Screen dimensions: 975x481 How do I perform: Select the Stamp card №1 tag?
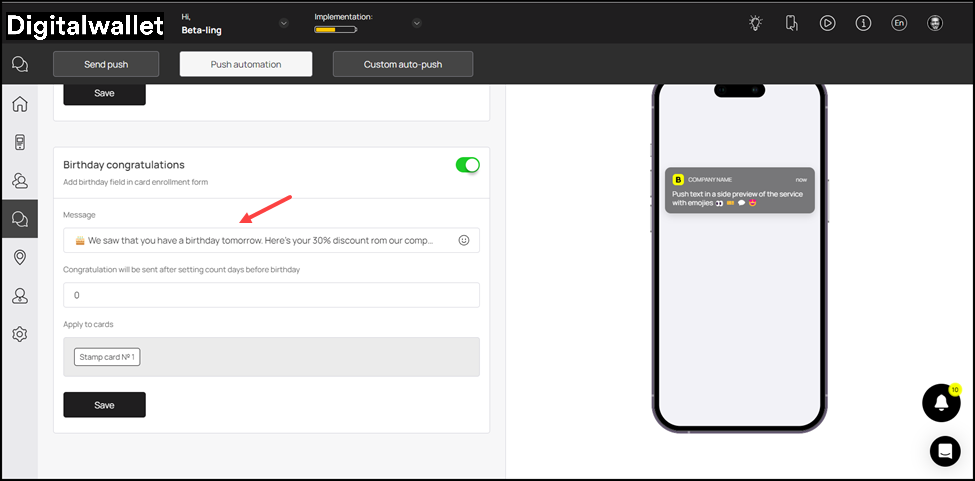[x=107, y=357]
